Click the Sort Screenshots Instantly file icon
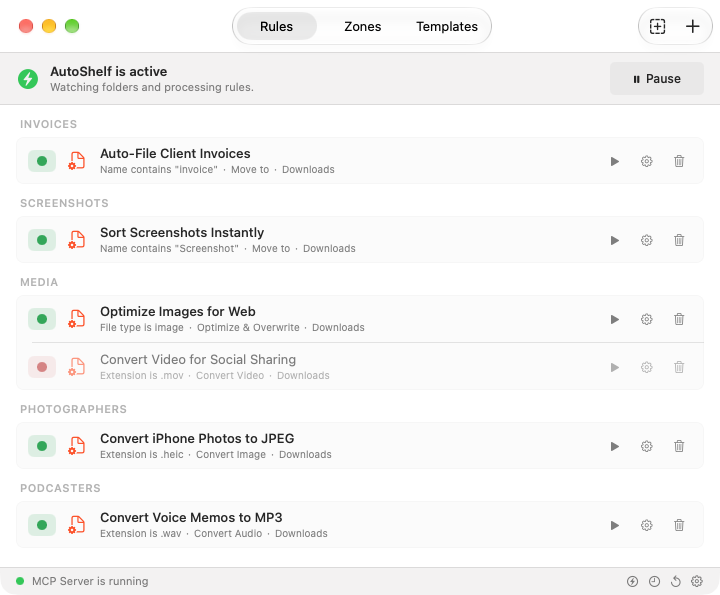720x595 pixels. coord(77,240)
